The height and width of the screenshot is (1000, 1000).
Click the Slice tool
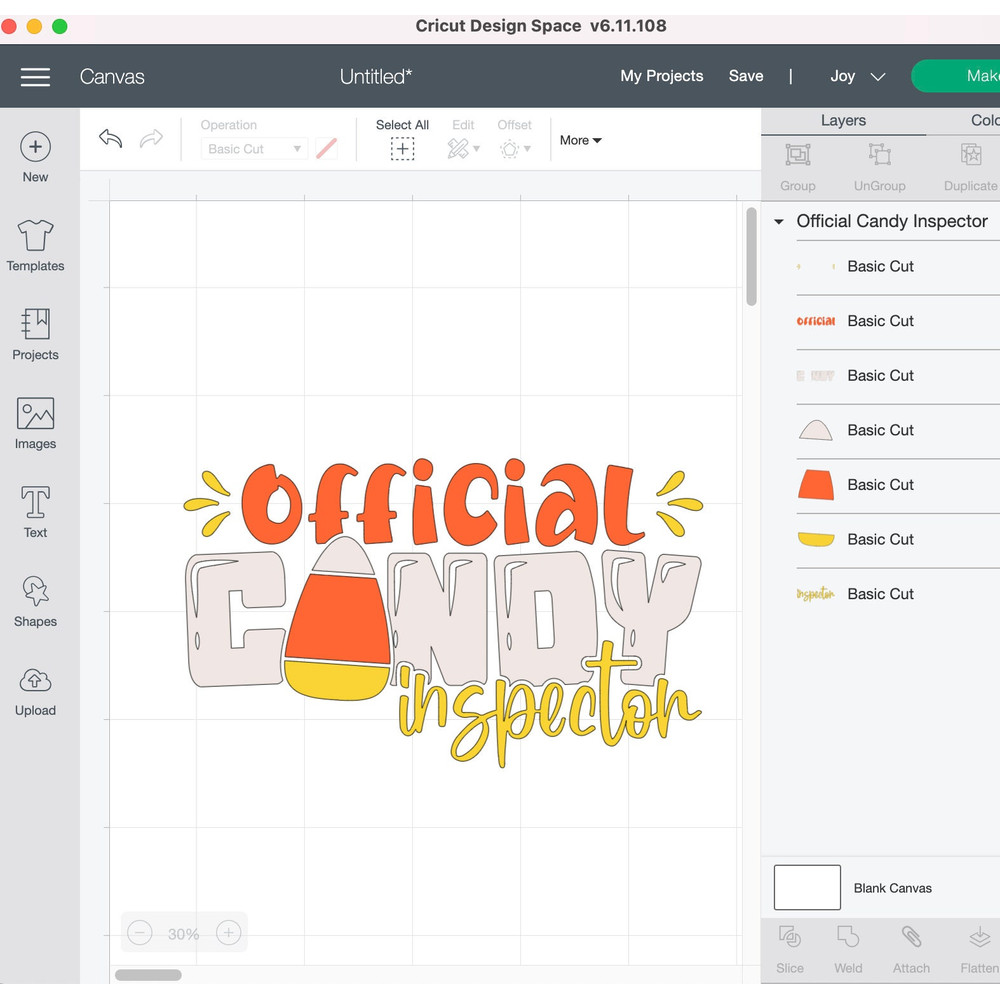pos(790,948)
